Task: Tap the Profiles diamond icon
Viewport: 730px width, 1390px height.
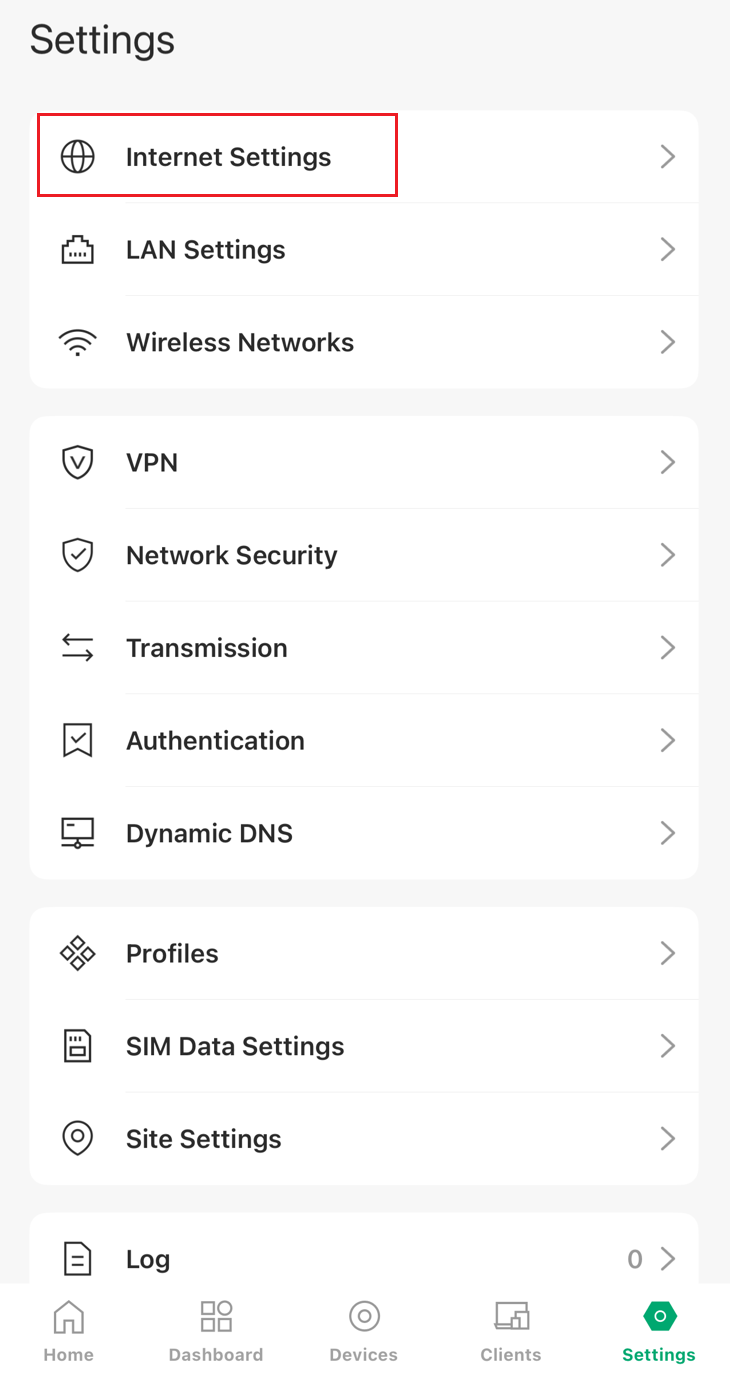Action: point(77,953)
